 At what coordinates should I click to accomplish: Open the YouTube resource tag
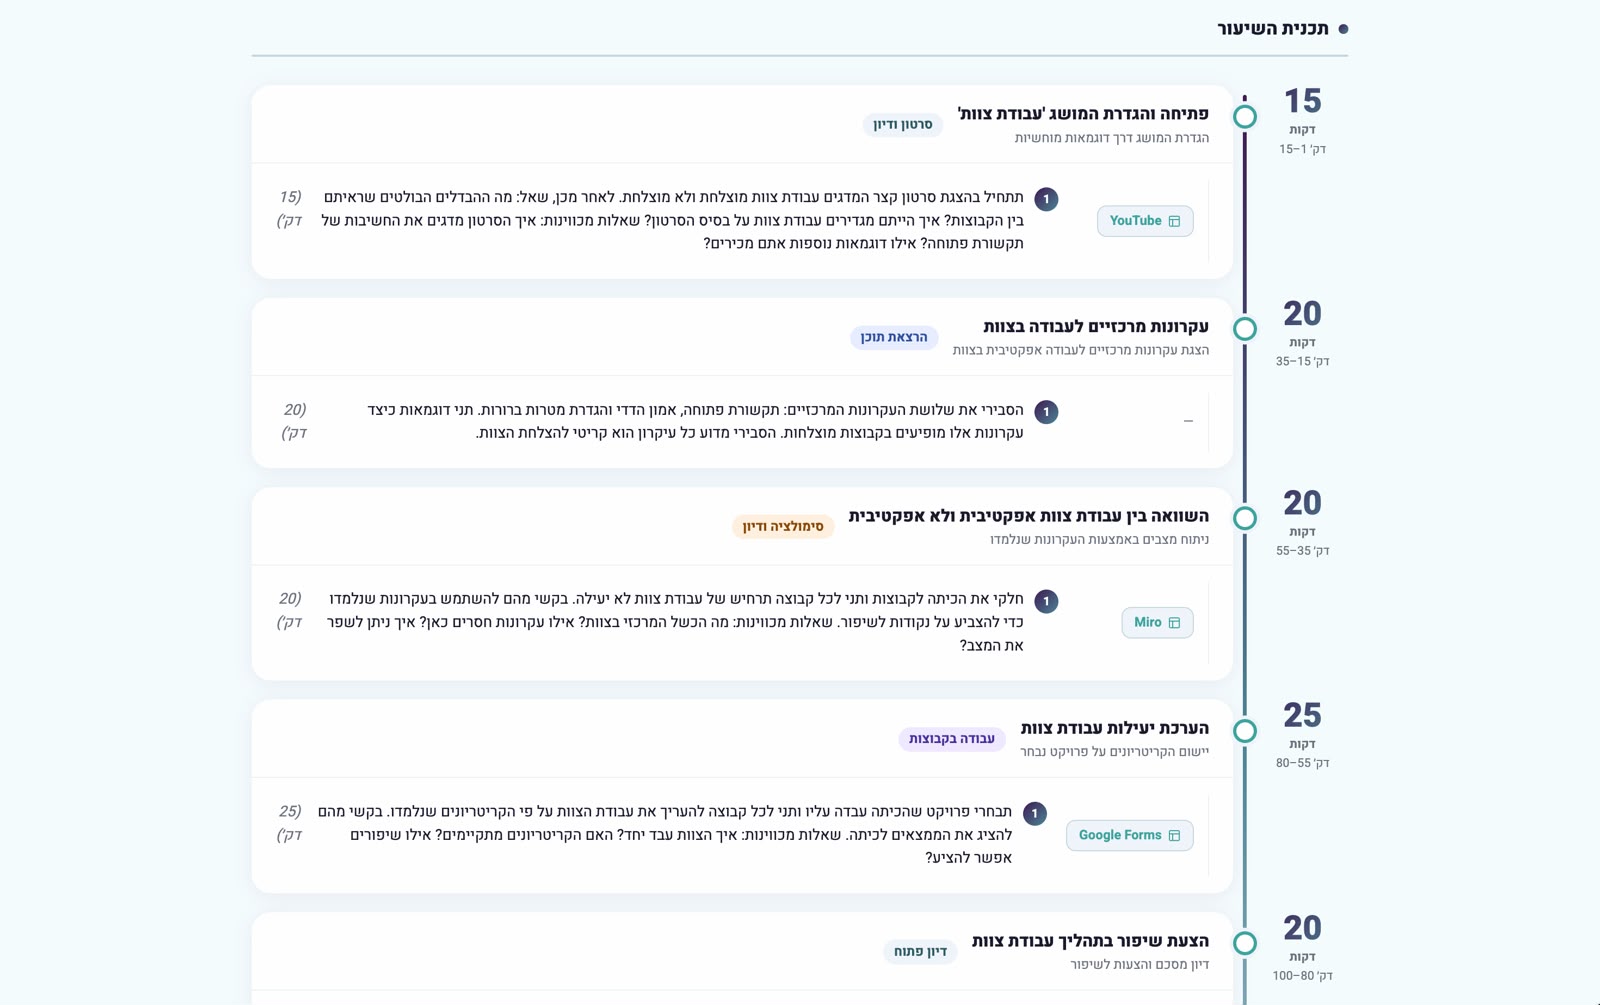click(x=1145, y=221)
